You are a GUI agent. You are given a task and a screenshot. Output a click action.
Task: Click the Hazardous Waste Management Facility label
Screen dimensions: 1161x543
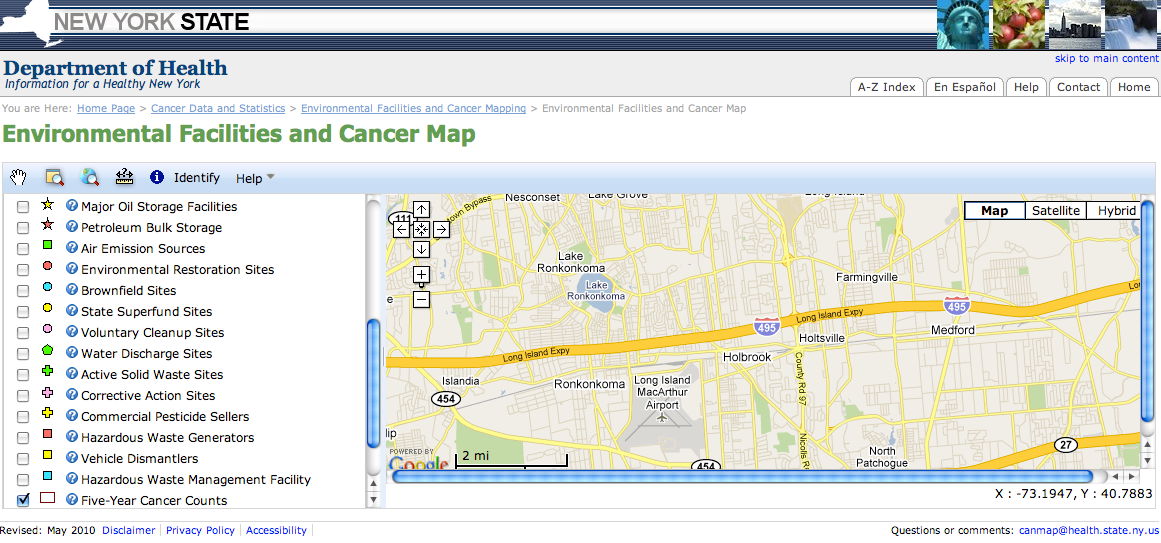[x=195, y=479]
